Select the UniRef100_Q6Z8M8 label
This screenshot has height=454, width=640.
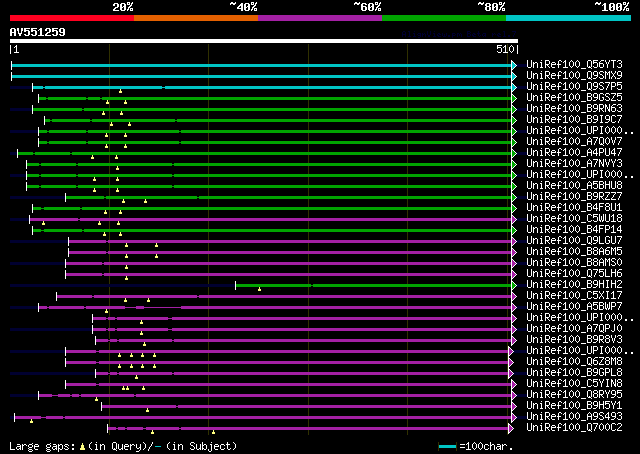click(574, 362)
